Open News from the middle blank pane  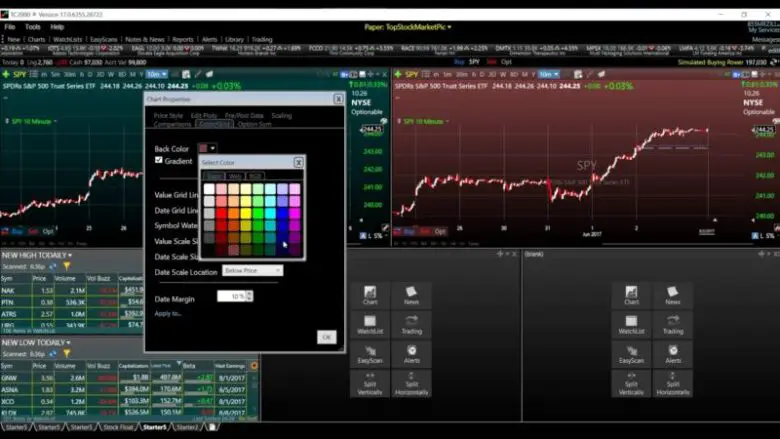click(x=411, y=295)
